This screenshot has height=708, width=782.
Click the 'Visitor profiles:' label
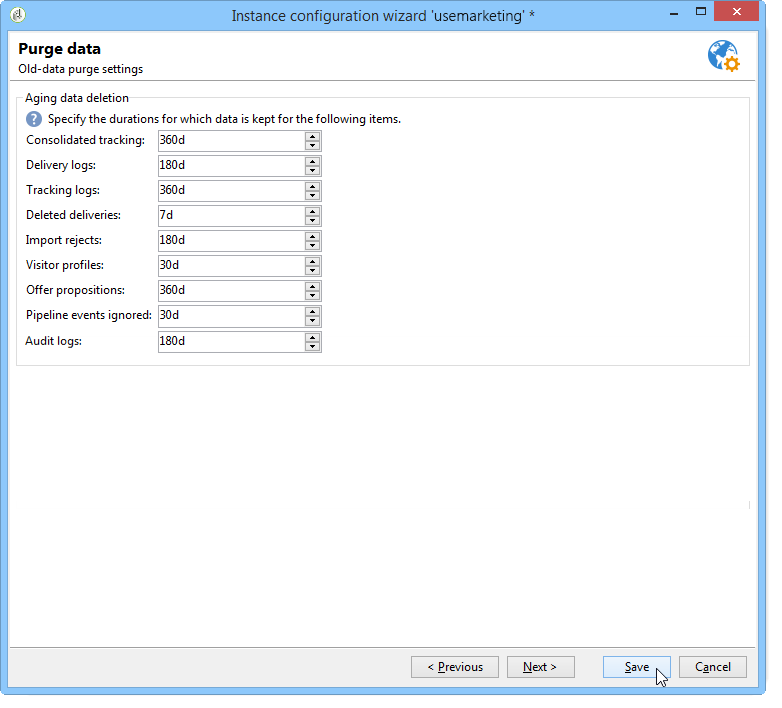65,265
